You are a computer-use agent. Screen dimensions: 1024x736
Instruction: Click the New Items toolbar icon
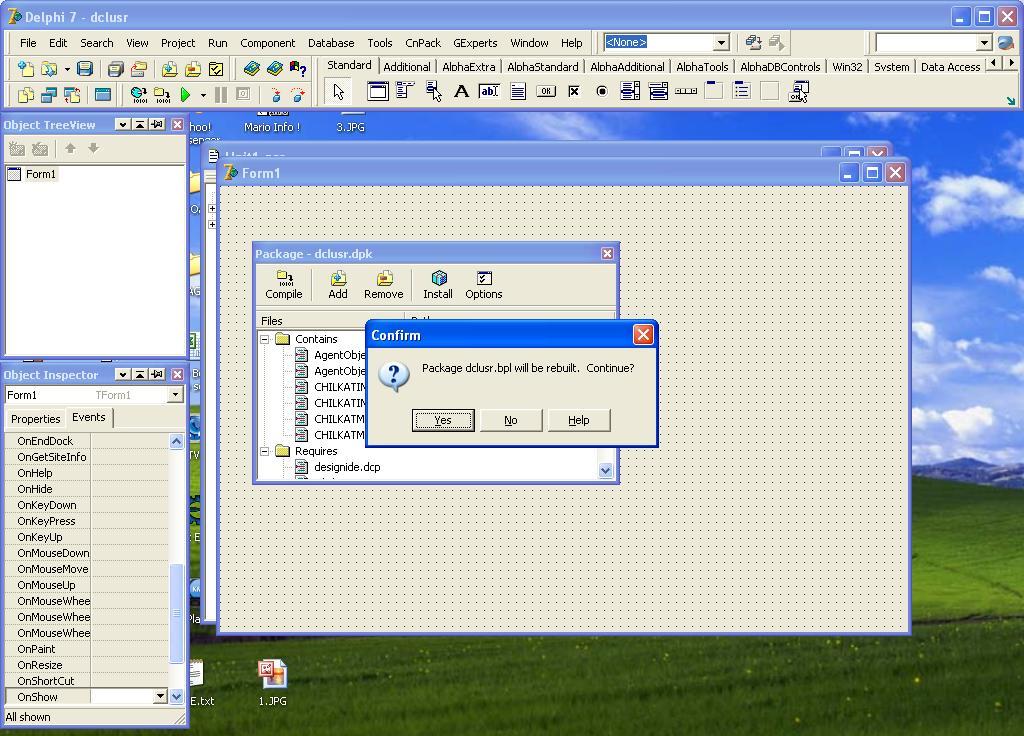pyautogui.click(x=25, y=69)
